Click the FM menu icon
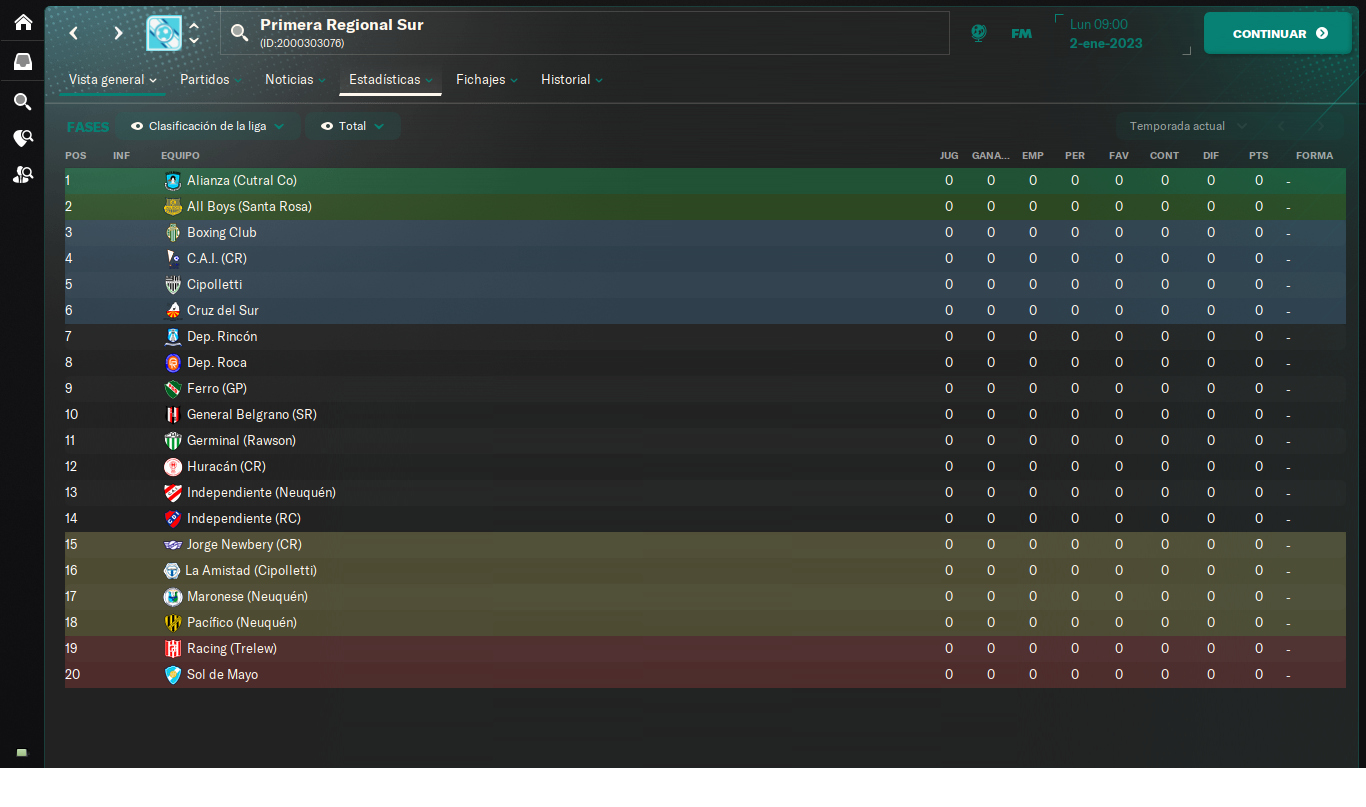The height and width of the screenshot is (807, 1366). [x=1021, y=33]
